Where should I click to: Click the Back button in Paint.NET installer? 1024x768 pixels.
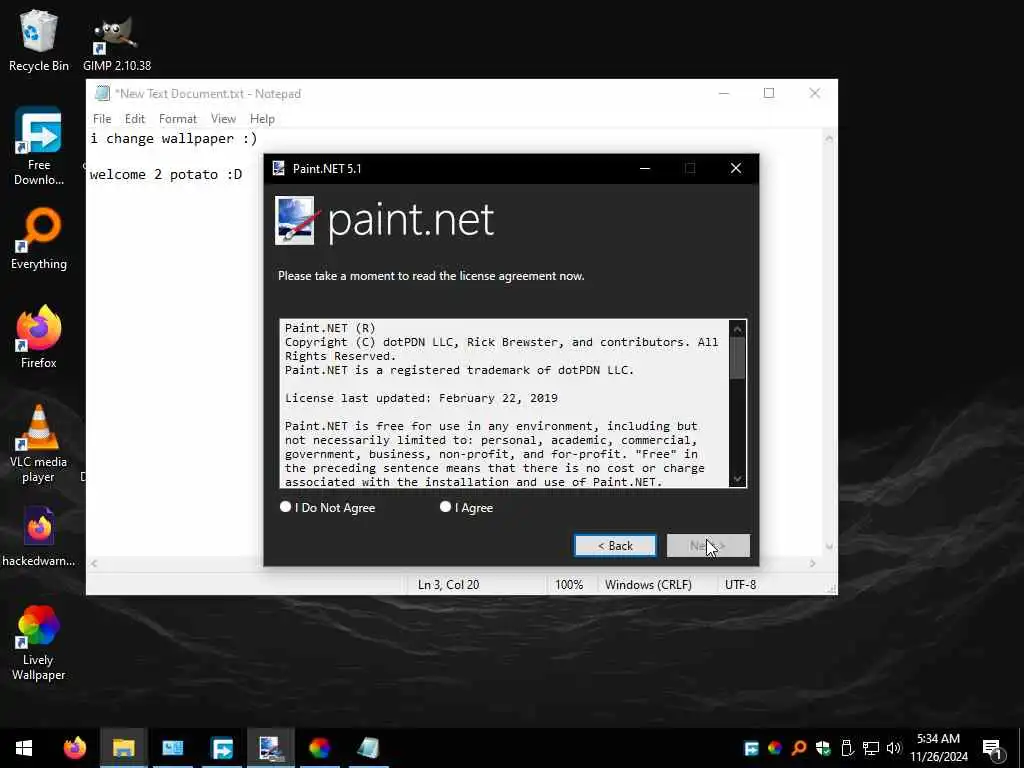[615, 545]
